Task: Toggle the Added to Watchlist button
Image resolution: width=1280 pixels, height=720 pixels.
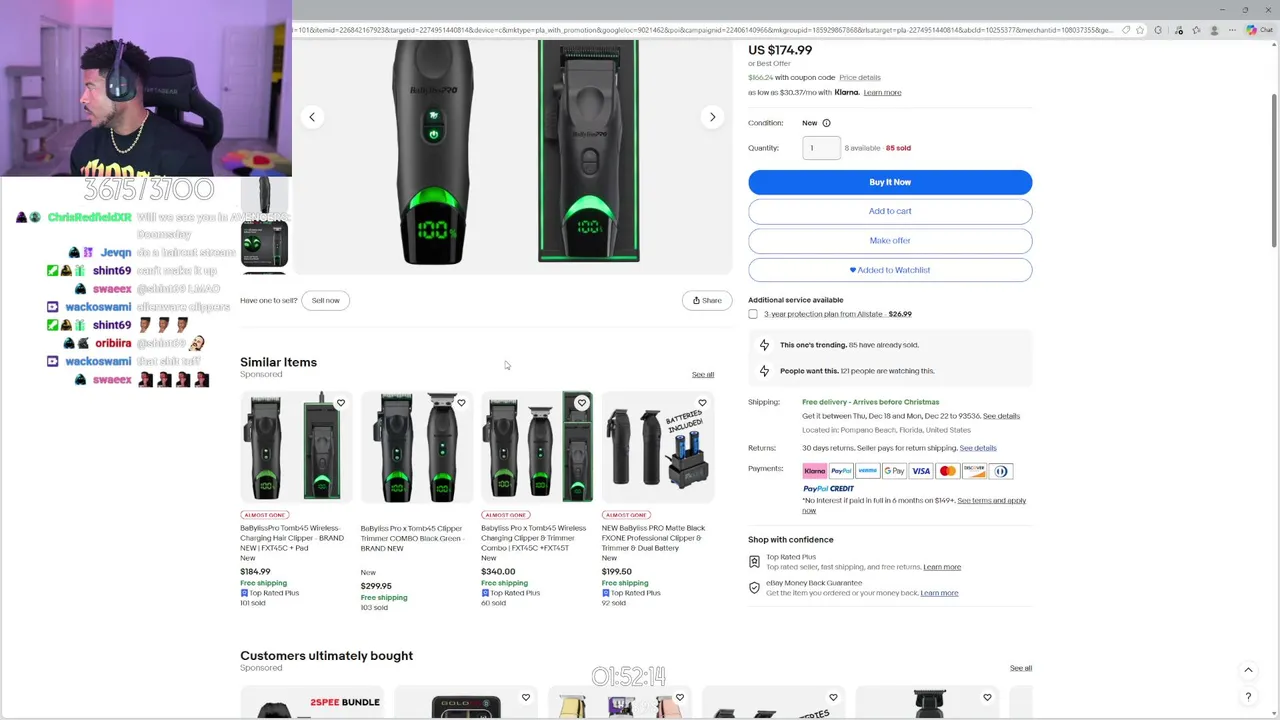Action: point(890,270)
